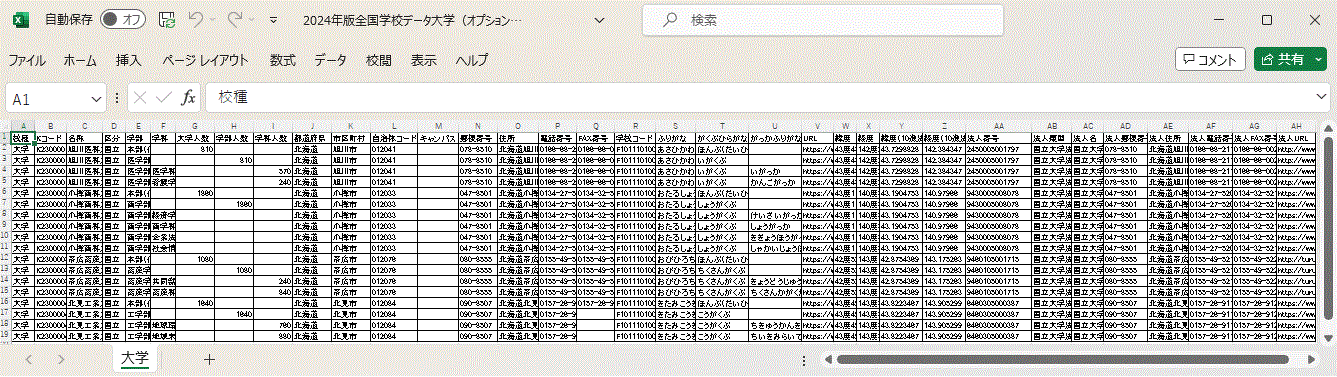Open the ページ レイアウト tab
Image resolution: width=1337 pixels, height=377 pixels.
tap(205, 60)
